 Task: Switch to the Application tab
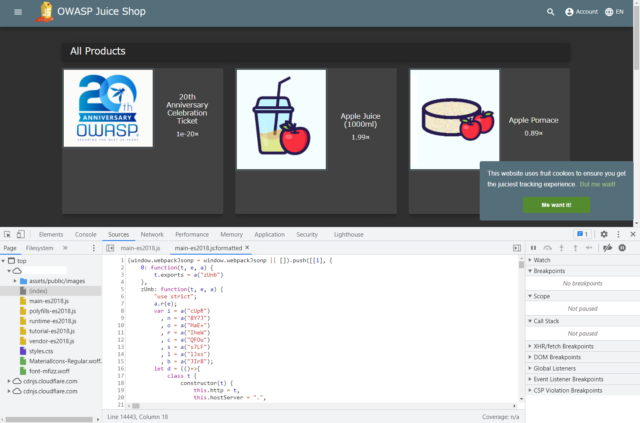click(x=269, y=234)
